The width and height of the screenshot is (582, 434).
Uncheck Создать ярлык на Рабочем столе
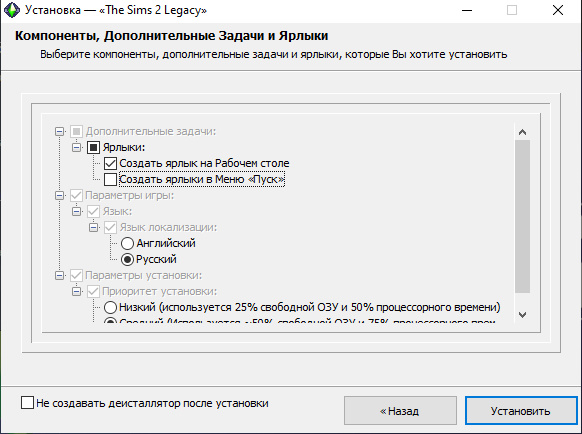[x=110, y=163]
